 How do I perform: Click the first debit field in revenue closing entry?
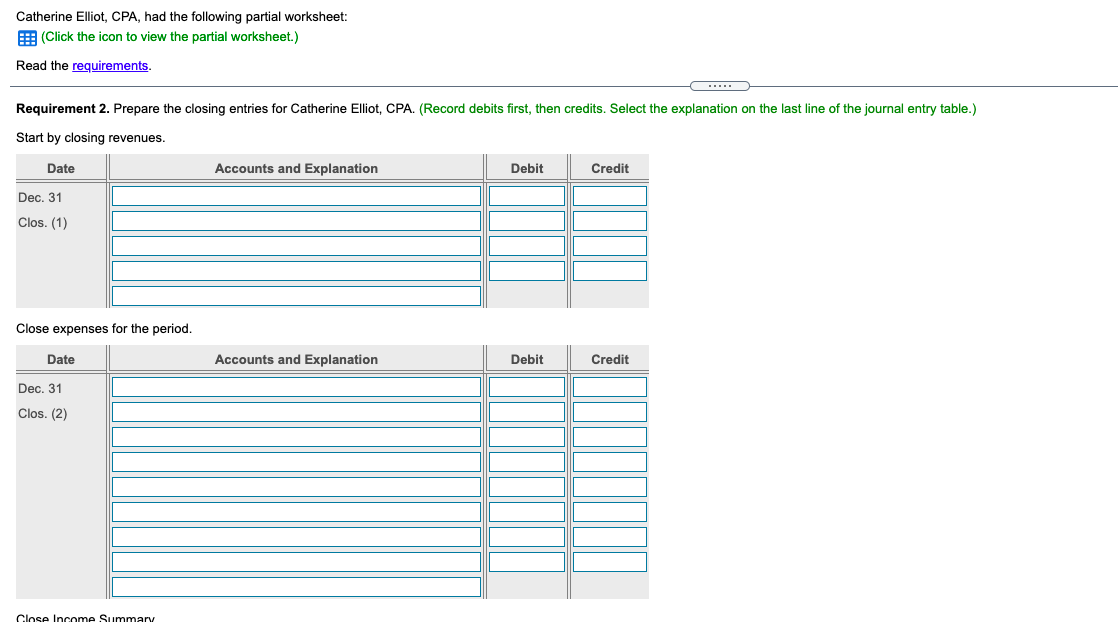(x=527, y=195)
